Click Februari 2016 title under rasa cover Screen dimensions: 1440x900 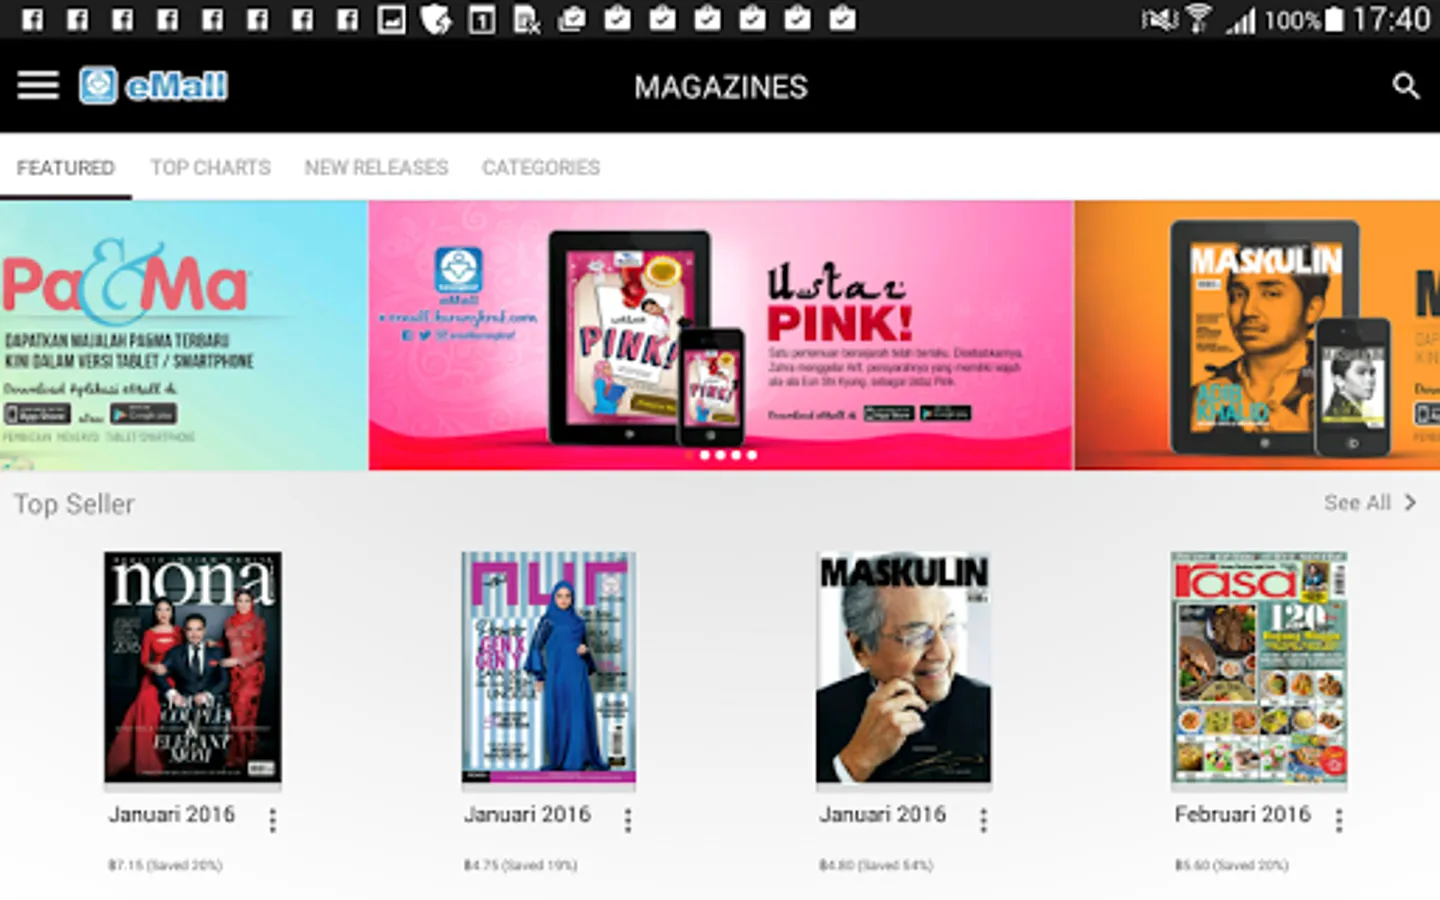pos(1243,815)
